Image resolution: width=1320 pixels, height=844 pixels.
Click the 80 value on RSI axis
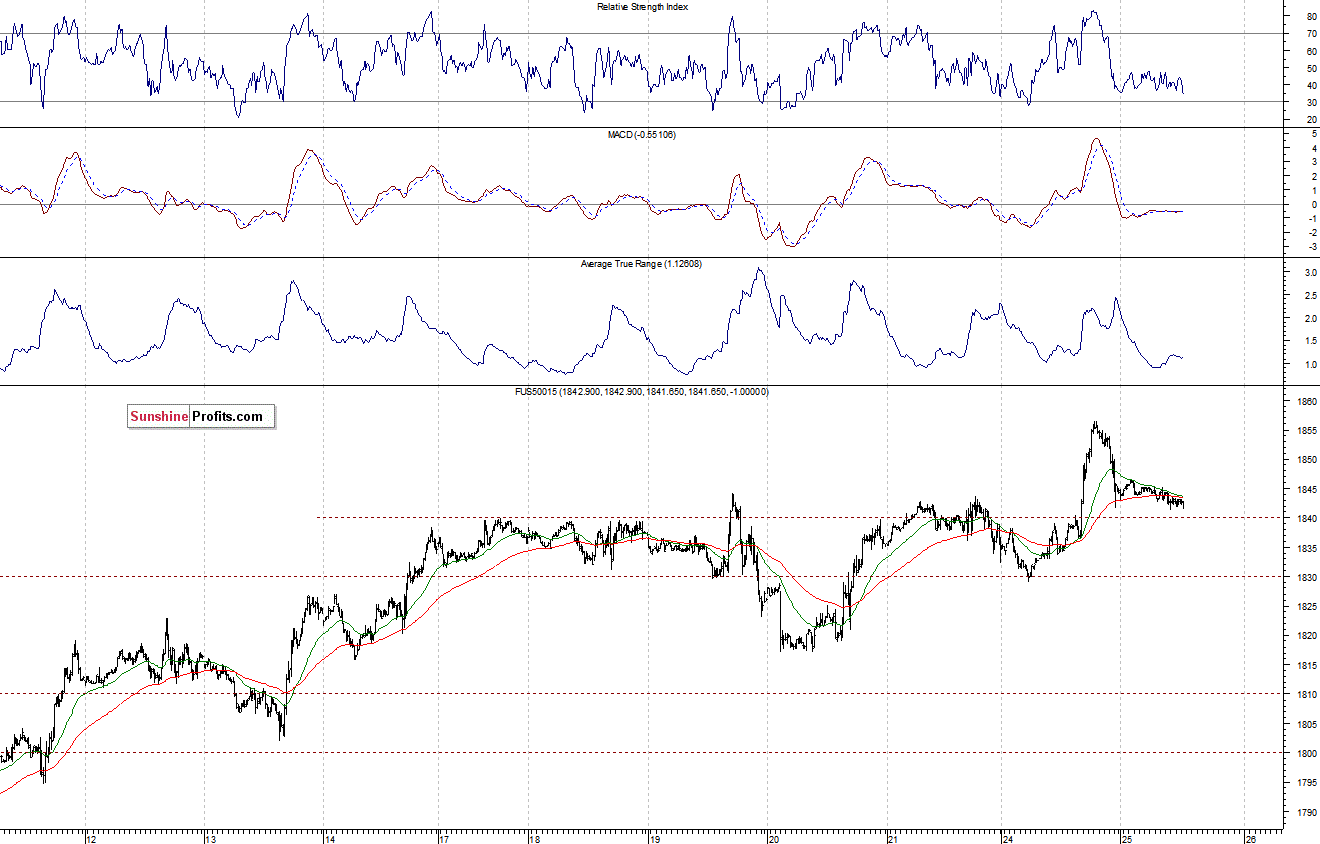[x=1310, y=17]
